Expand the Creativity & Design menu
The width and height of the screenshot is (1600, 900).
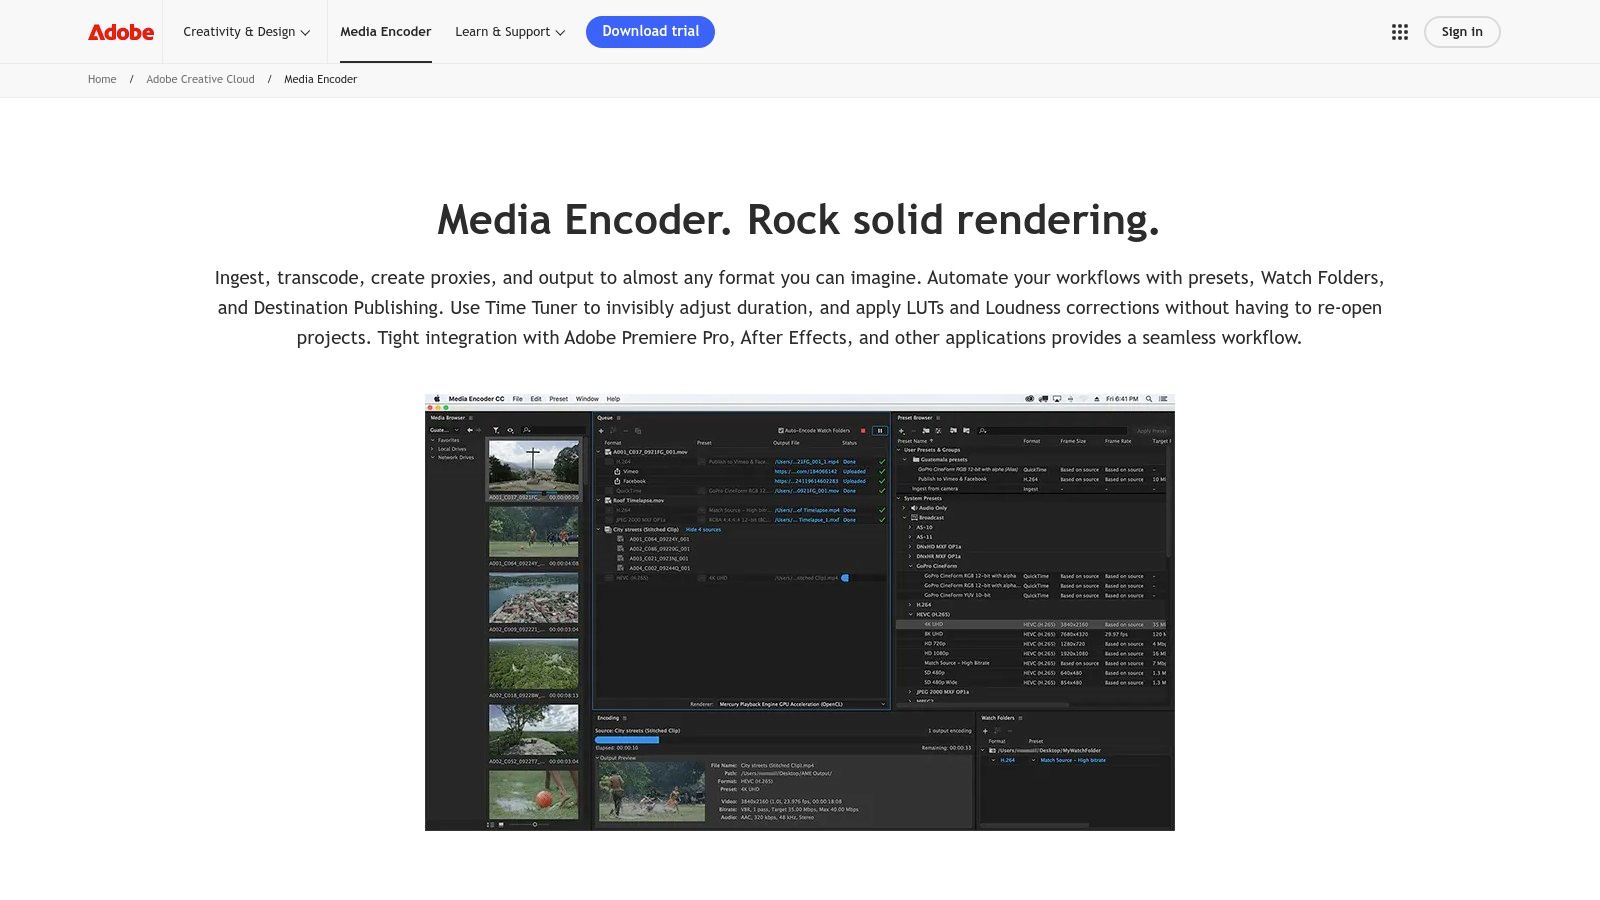point(246,32)
